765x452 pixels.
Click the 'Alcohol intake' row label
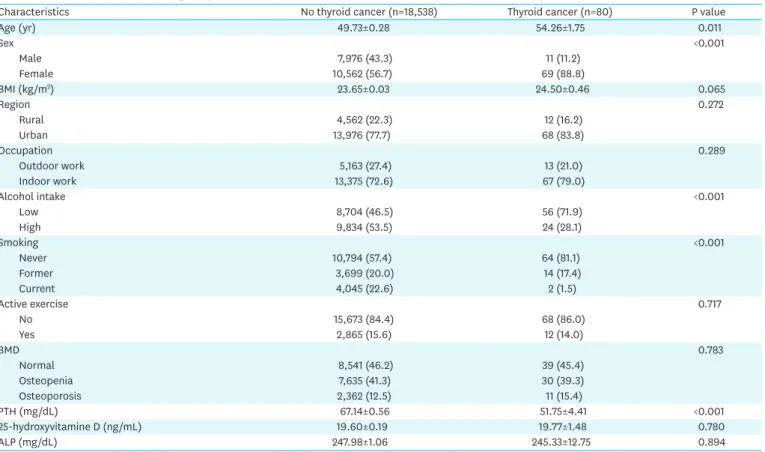(x=32, y=197)
